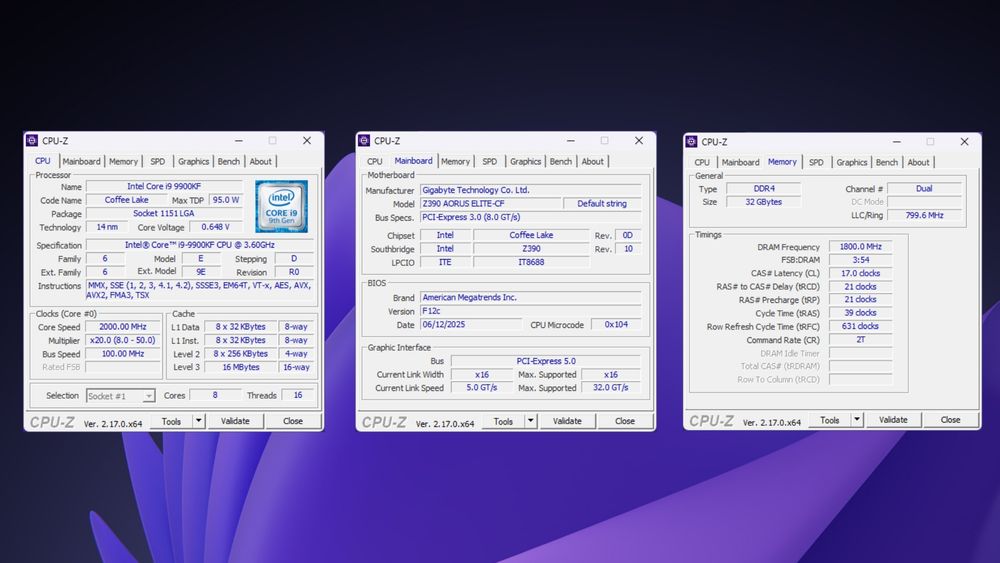Click the Core Voltage value '0.648 V'
Viewport: 1000px width, 563px height.
tap(216, 226)
